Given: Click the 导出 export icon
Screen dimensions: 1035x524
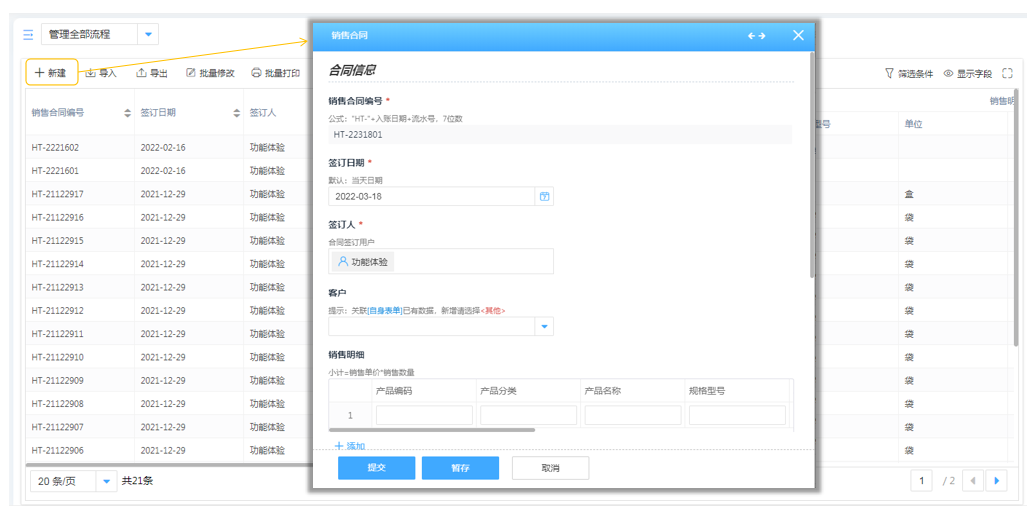Looking at the screenshot, I should click(141, 73).
